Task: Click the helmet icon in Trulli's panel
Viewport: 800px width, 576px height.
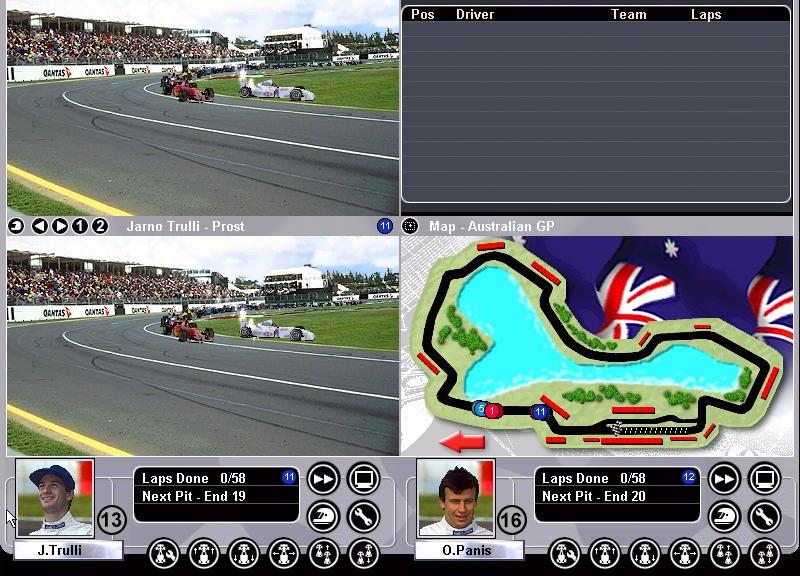Action: [x=323, y=517]
